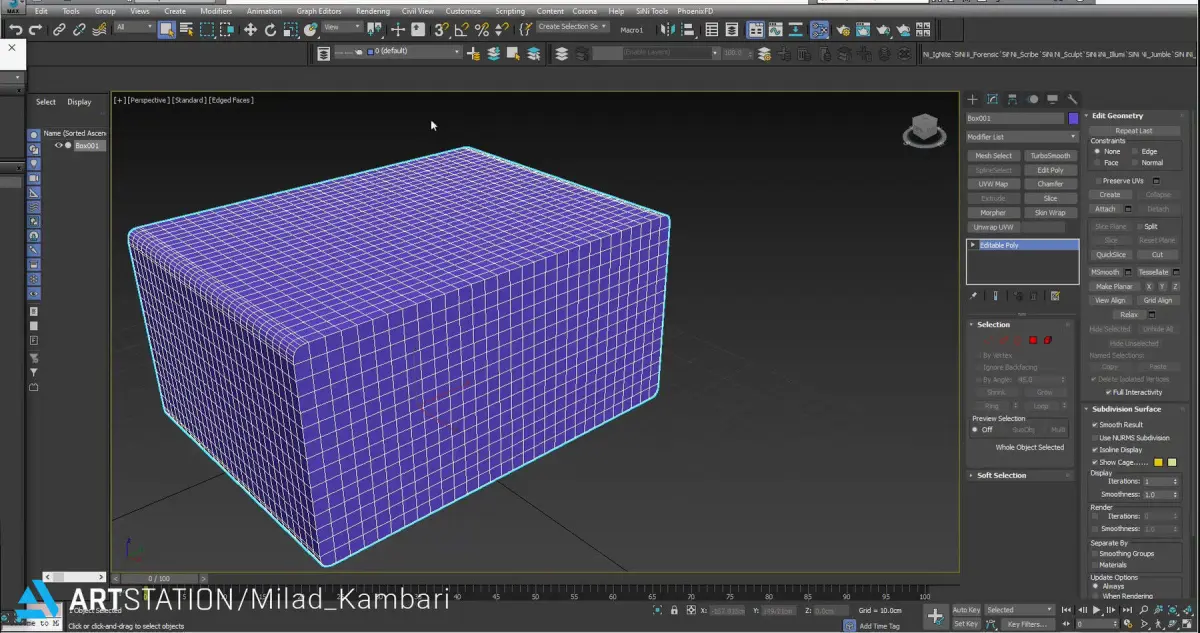The height and width of the screenshot is (633, 1200).
Task: Toggle visibility eye of Box001
Action: click(x=58, y=146)
